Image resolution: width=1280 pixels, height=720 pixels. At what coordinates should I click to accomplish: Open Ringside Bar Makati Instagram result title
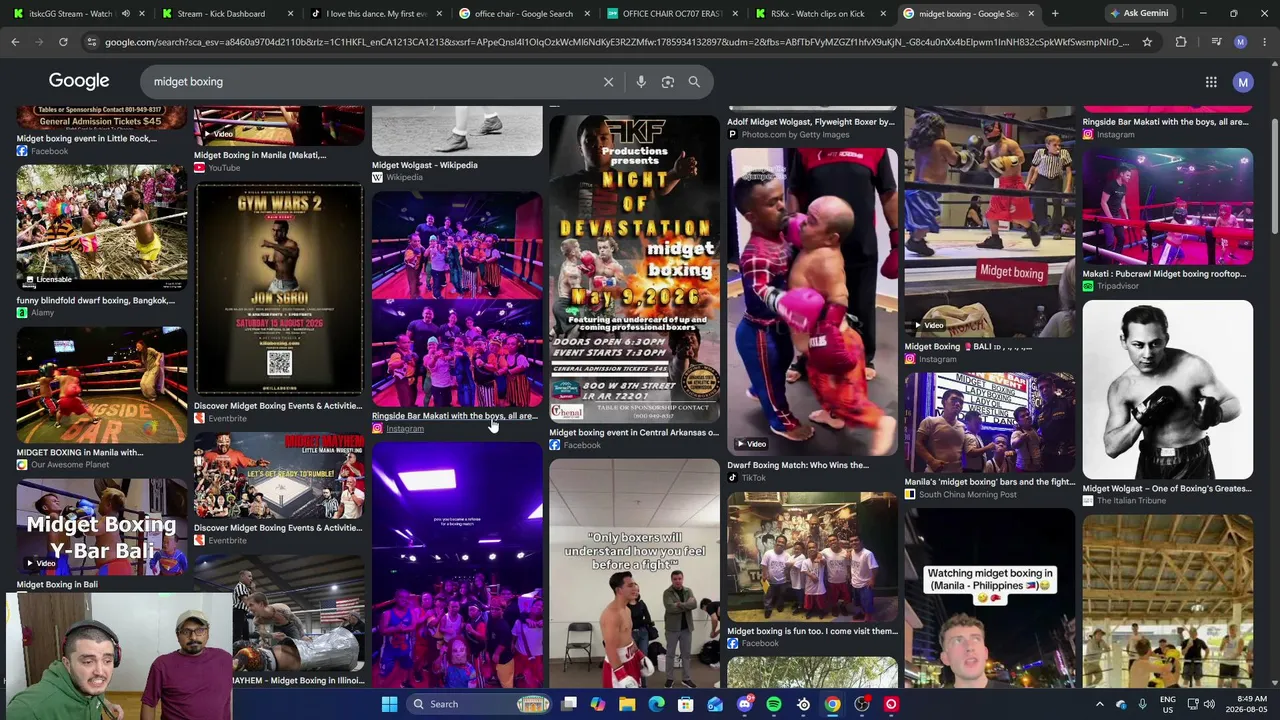(x=454, y=416)
